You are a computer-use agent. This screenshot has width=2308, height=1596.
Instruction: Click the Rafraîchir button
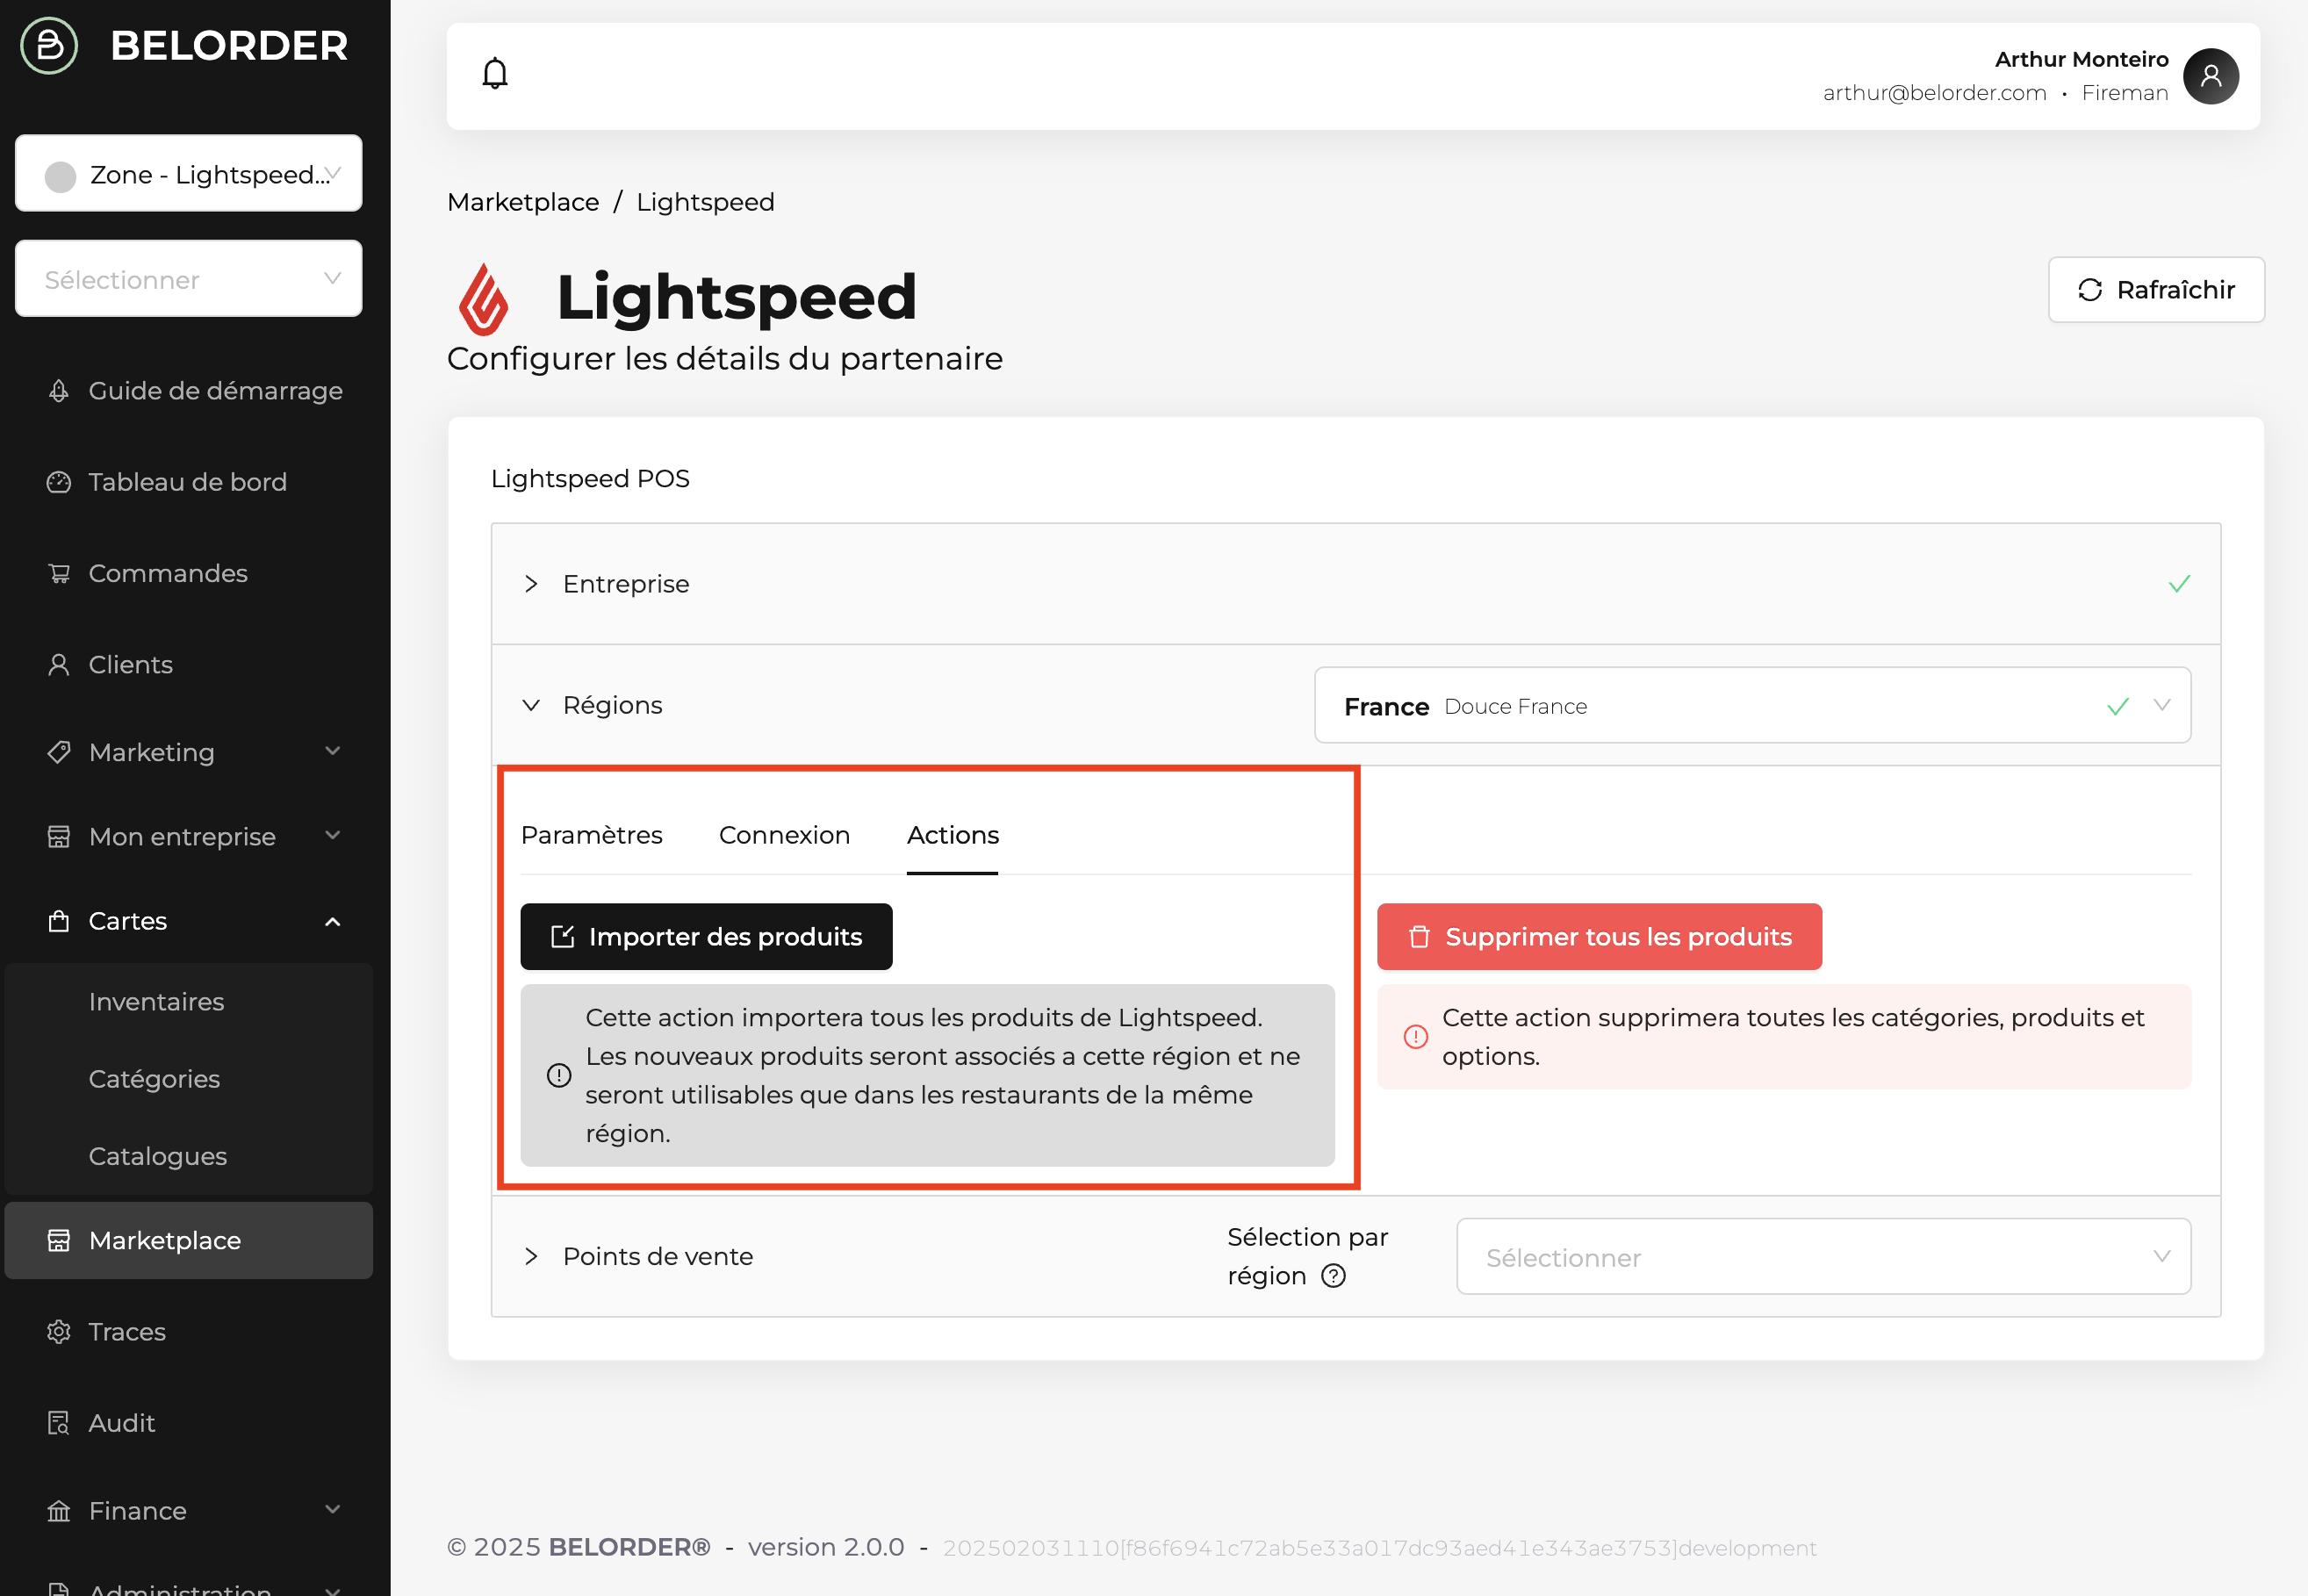(2156, 290)
